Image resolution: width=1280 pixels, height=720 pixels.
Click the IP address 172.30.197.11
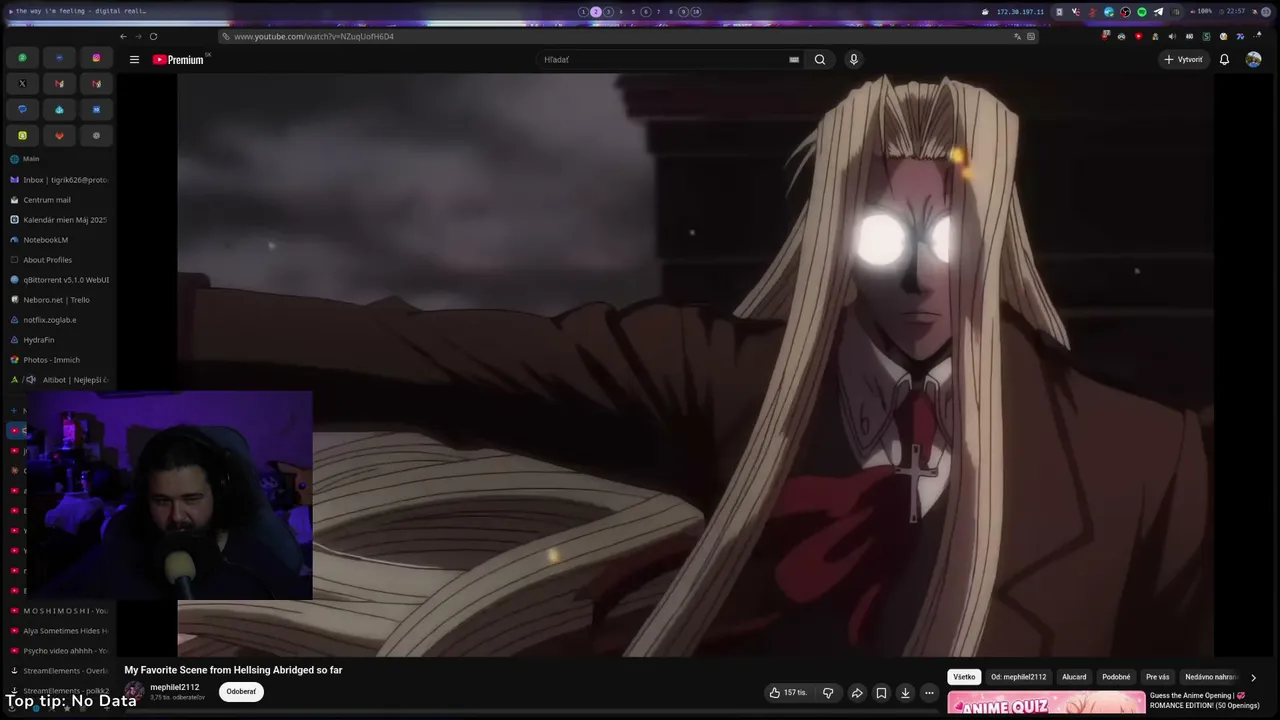(1020, 12)
